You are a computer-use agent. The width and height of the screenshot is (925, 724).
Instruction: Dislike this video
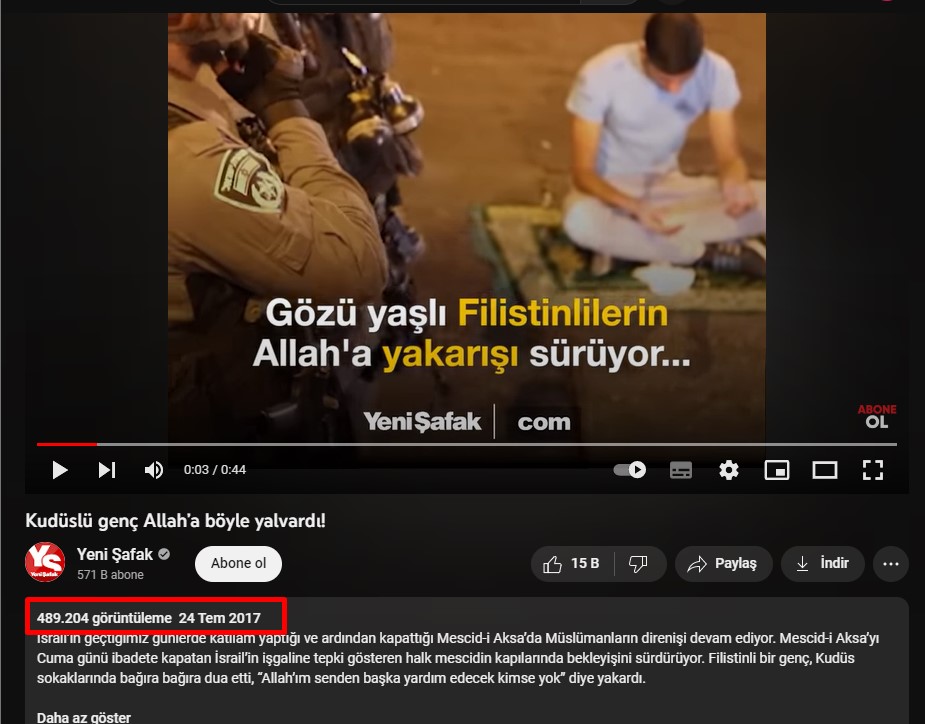638,564
